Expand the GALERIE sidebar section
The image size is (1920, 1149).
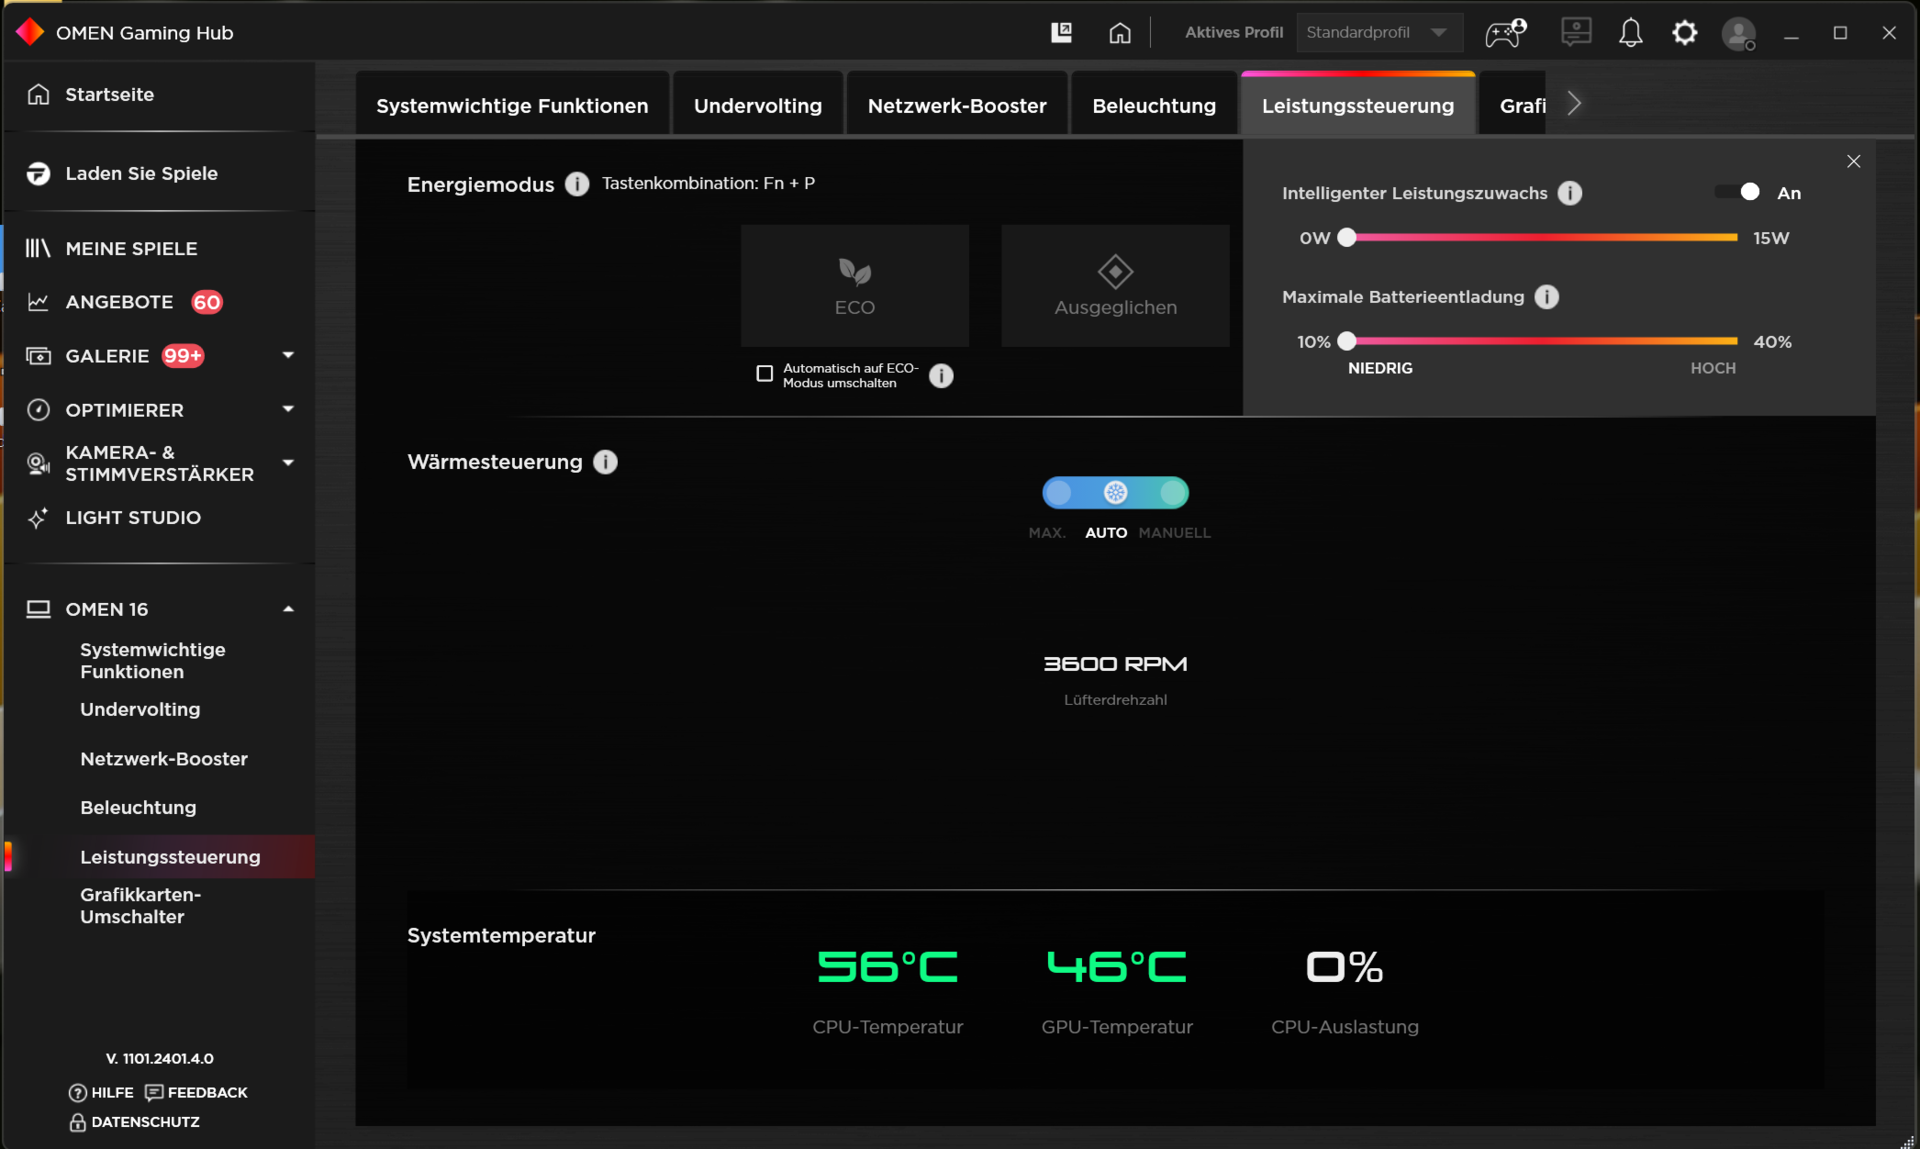(288, 356)
